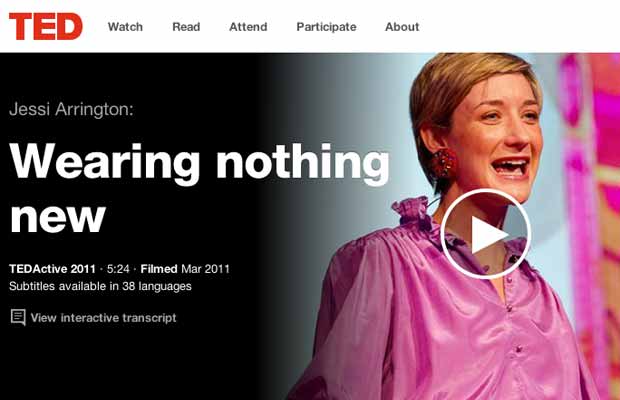The image size is (620, 400).
Task: Click the Filmed Mar 2011 date
Action: 185,269
